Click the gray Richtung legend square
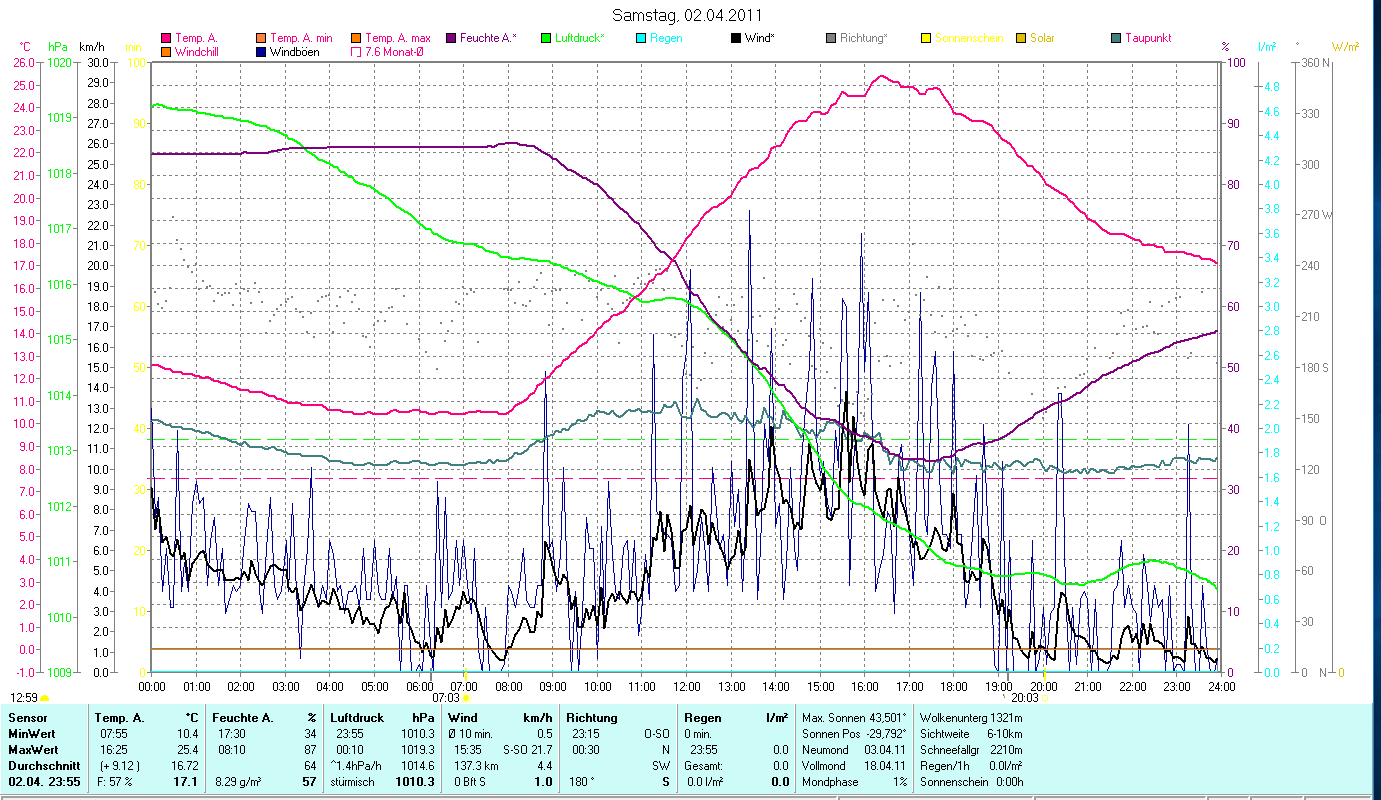Image resolution: width=1381 pixels, height=800 pixels. pos(831,38)
